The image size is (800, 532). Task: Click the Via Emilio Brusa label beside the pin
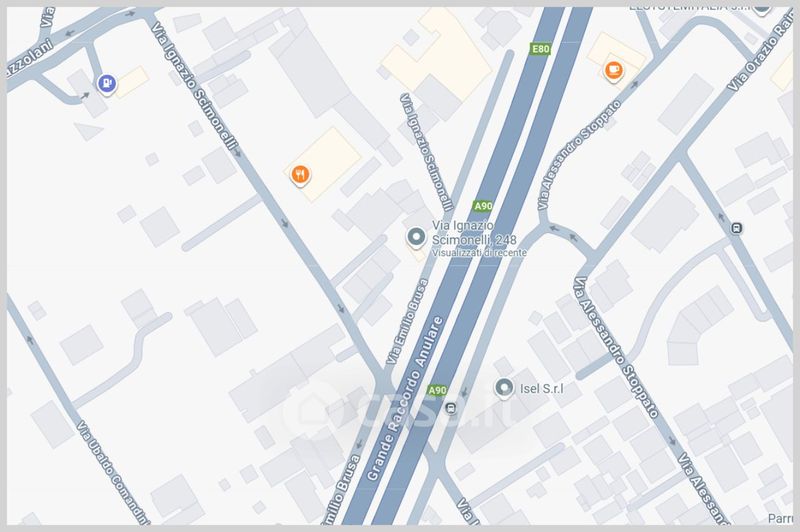(407, 321)
